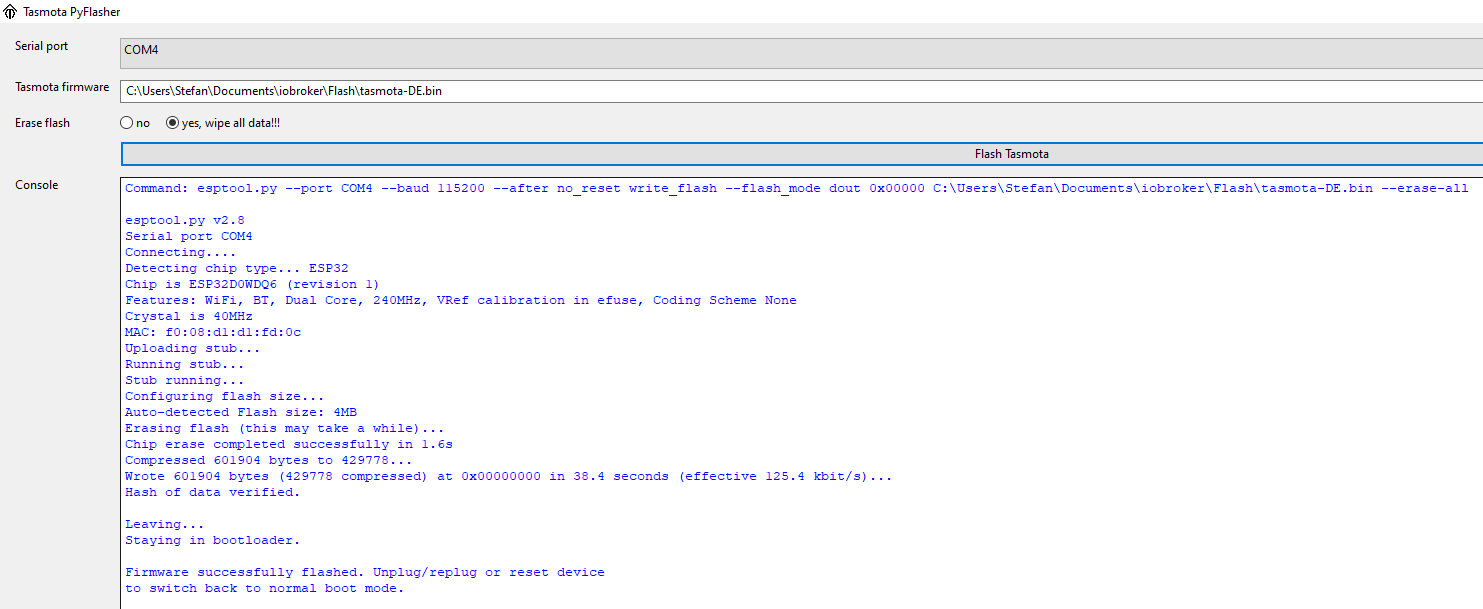Click the 'Firmware successfully flashed' console line
This screenshot has height=609, width=1483.
click(x=365, y=572)
